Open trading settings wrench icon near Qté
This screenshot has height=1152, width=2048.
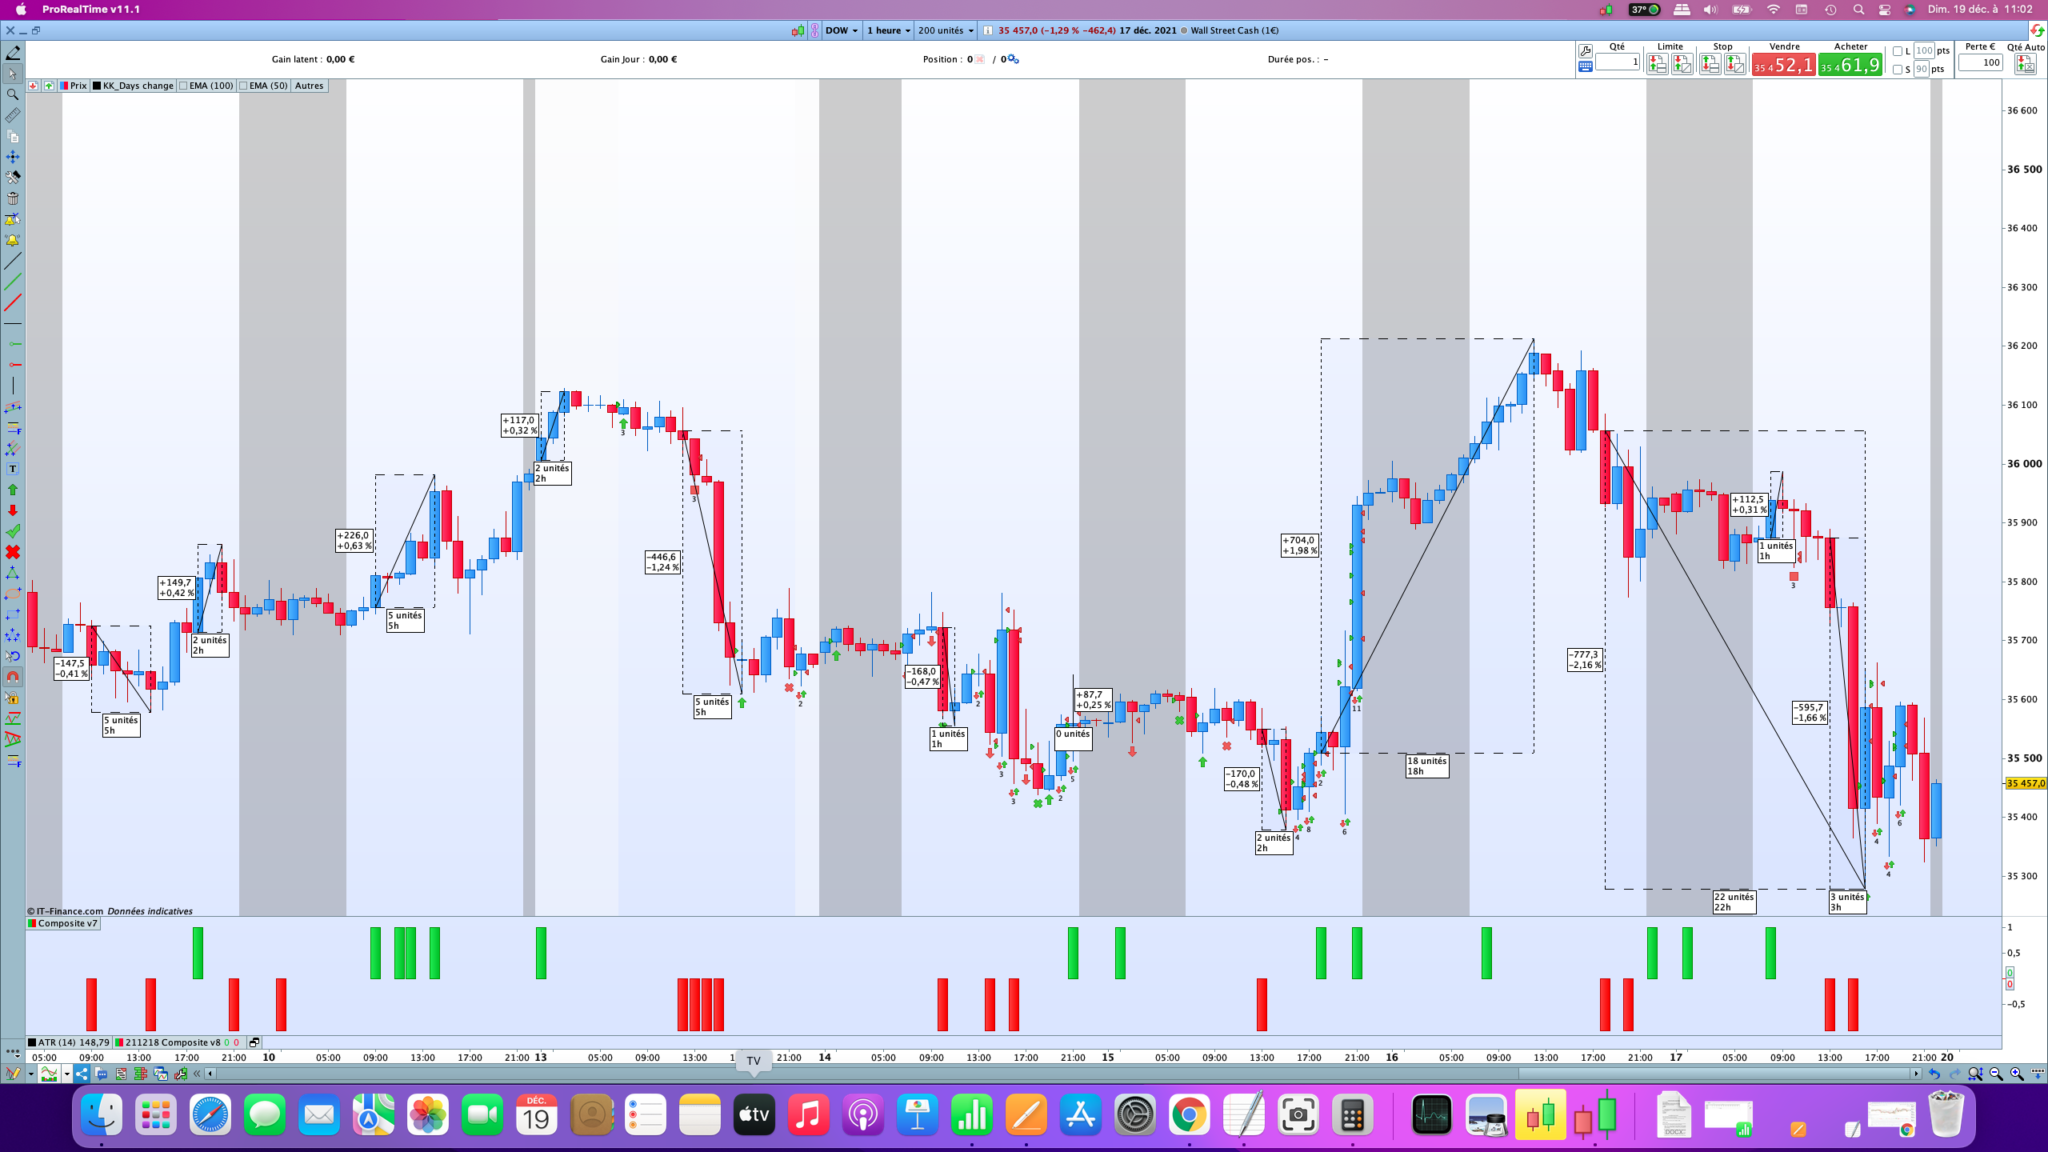(1585, 51)
